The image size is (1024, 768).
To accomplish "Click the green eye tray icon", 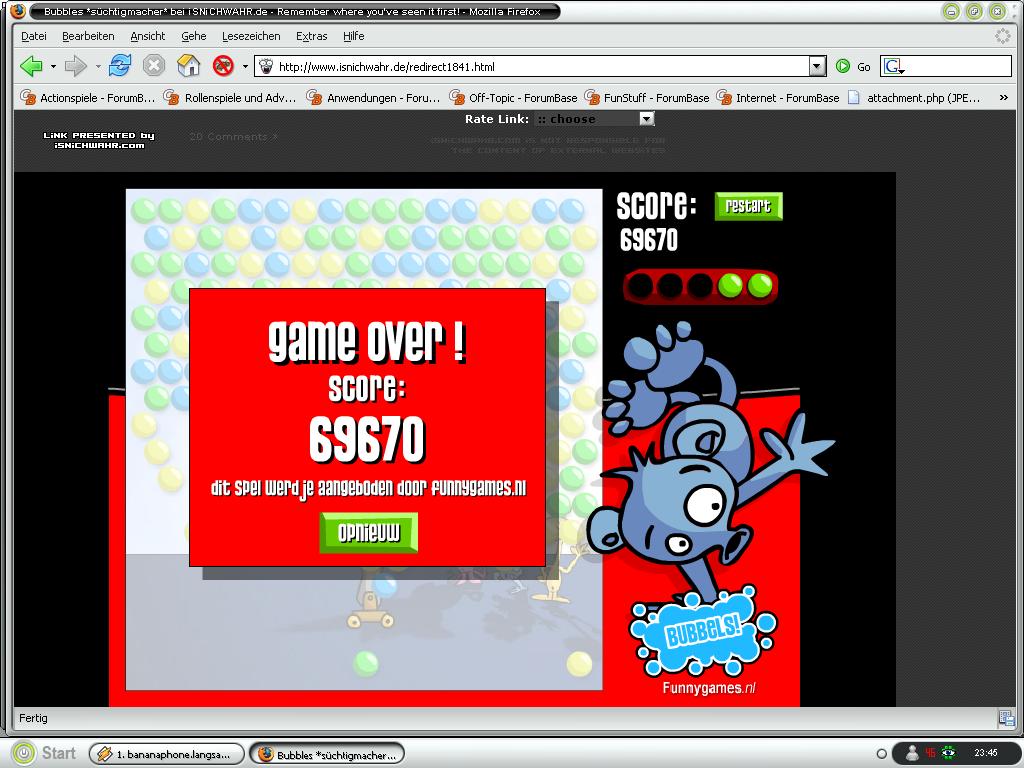I will coord(948,753).
